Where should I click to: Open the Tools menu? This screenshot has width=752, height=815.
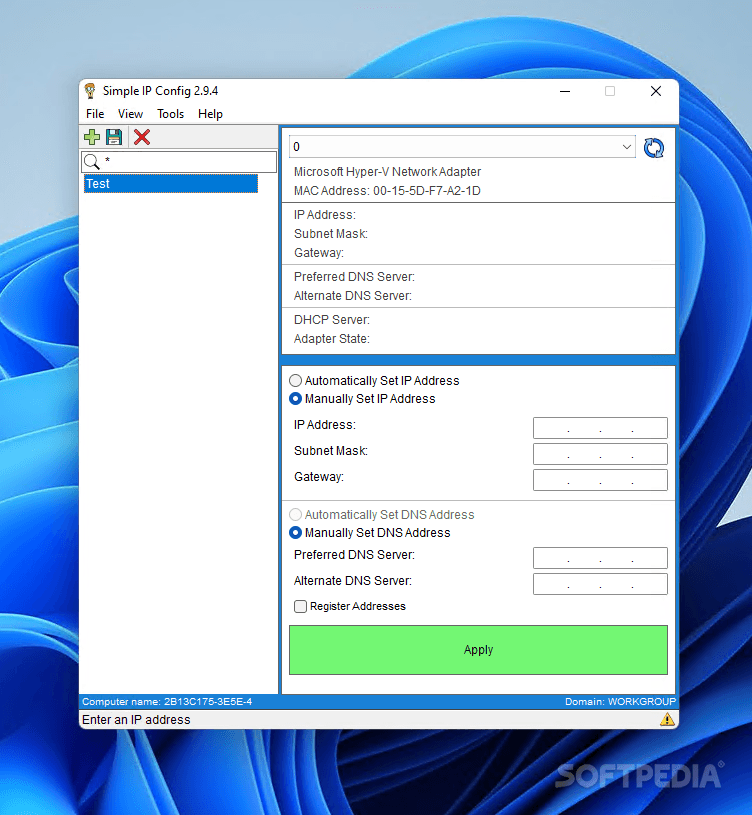(170, 114)
